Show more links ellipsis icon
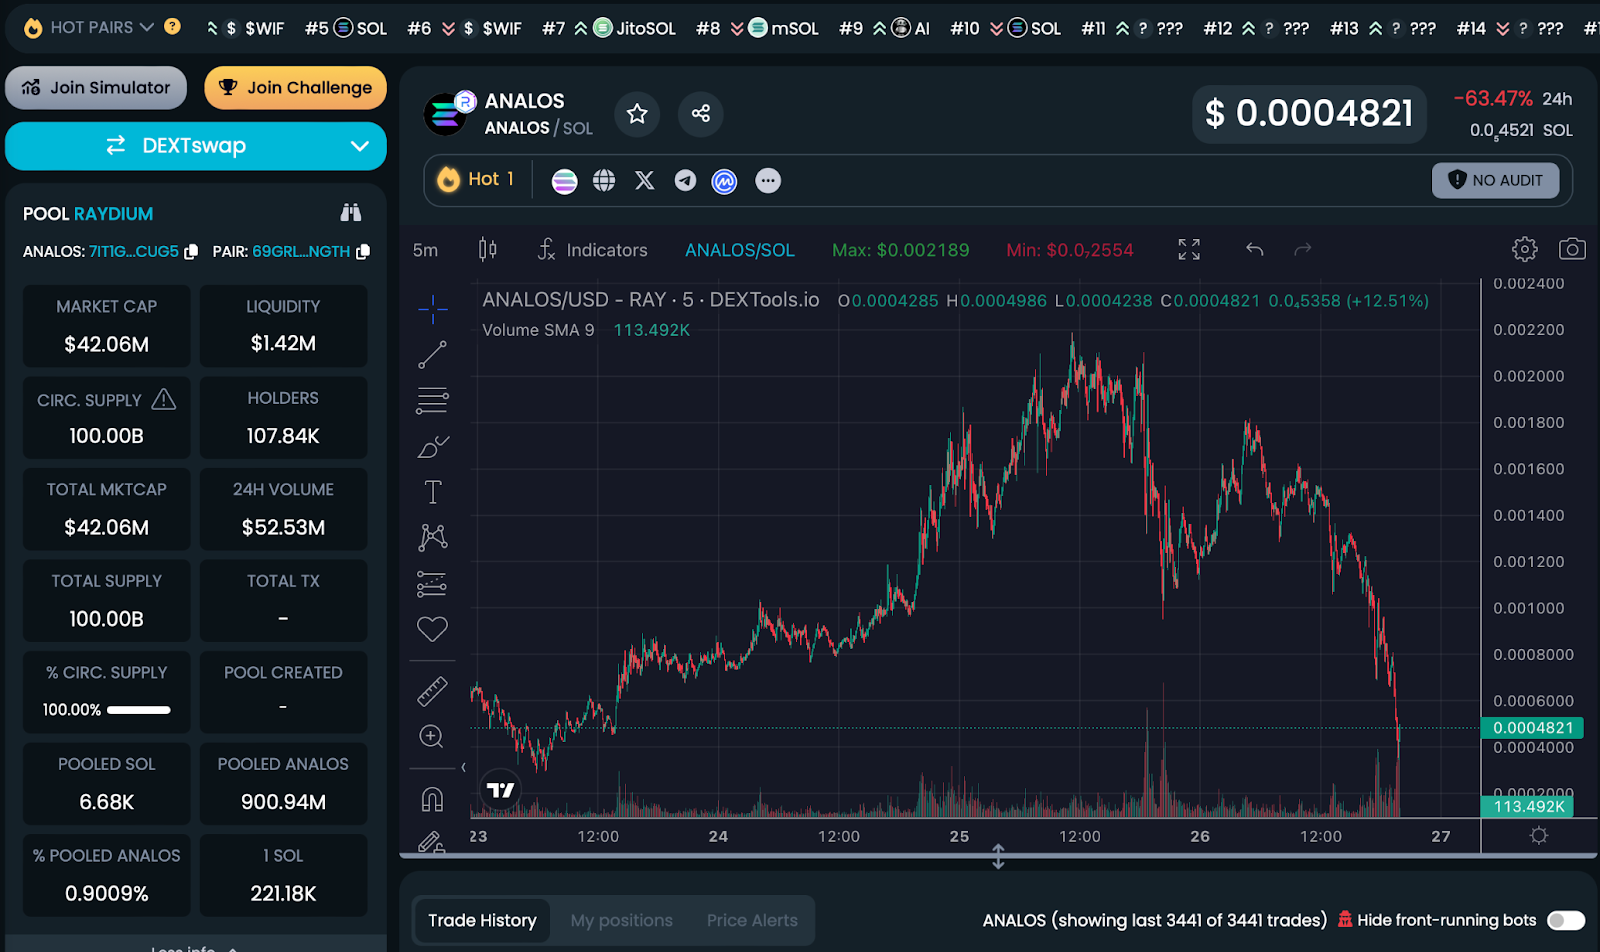Screen dimensions: 1600x952 tap(768, 181)
